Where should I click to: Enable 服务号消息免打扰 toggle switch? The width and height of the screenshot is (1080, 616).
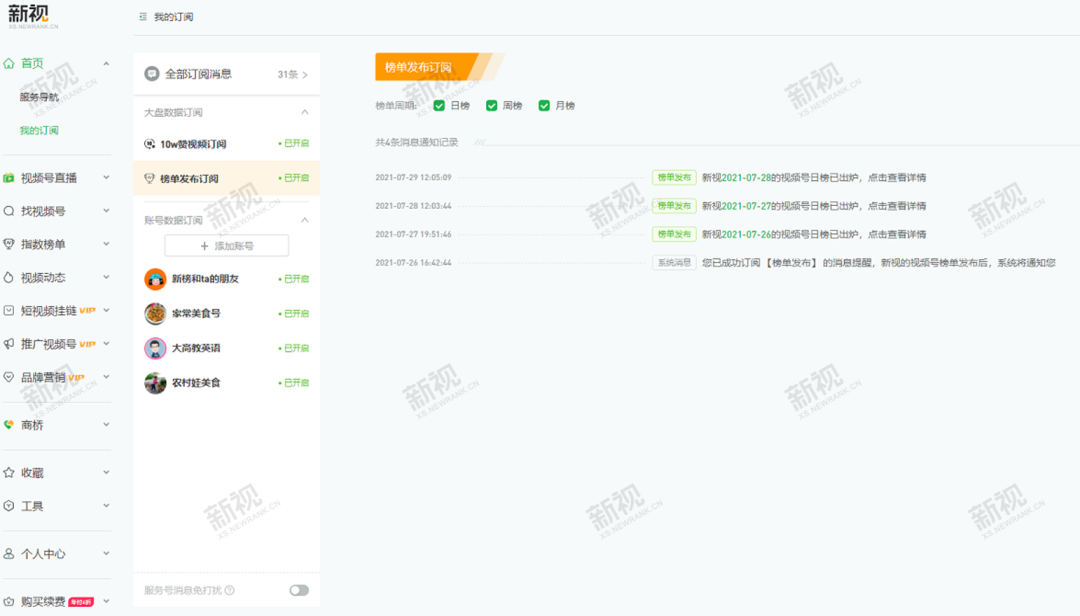pyautogui.click(x=298, y=590)
